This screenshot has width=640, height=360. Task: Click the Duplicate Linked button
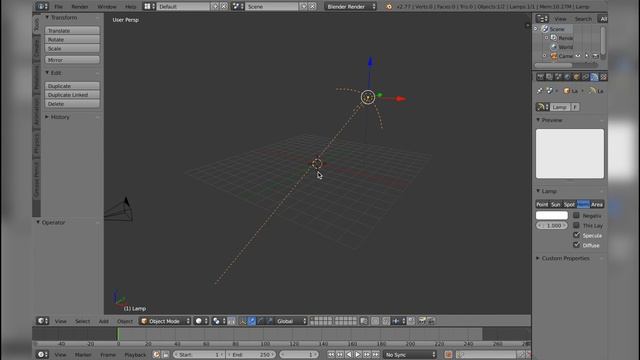click(72, 95)
